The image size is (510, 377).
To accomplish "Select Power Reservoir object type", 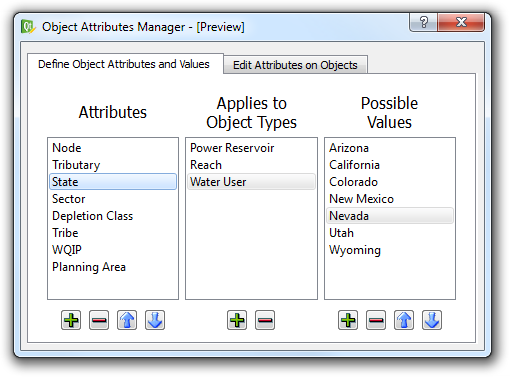I will [x=251, y=148].
